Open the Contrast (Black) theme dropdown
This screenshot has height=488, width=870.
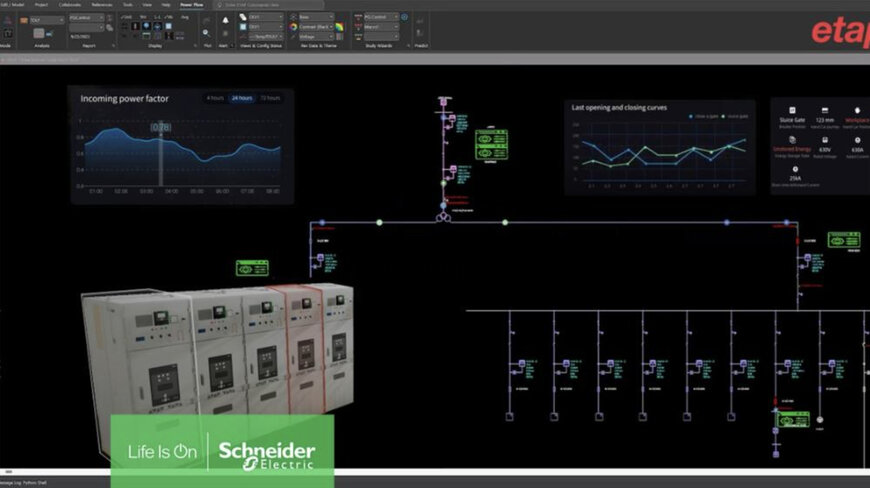click(x=316, y=27)
